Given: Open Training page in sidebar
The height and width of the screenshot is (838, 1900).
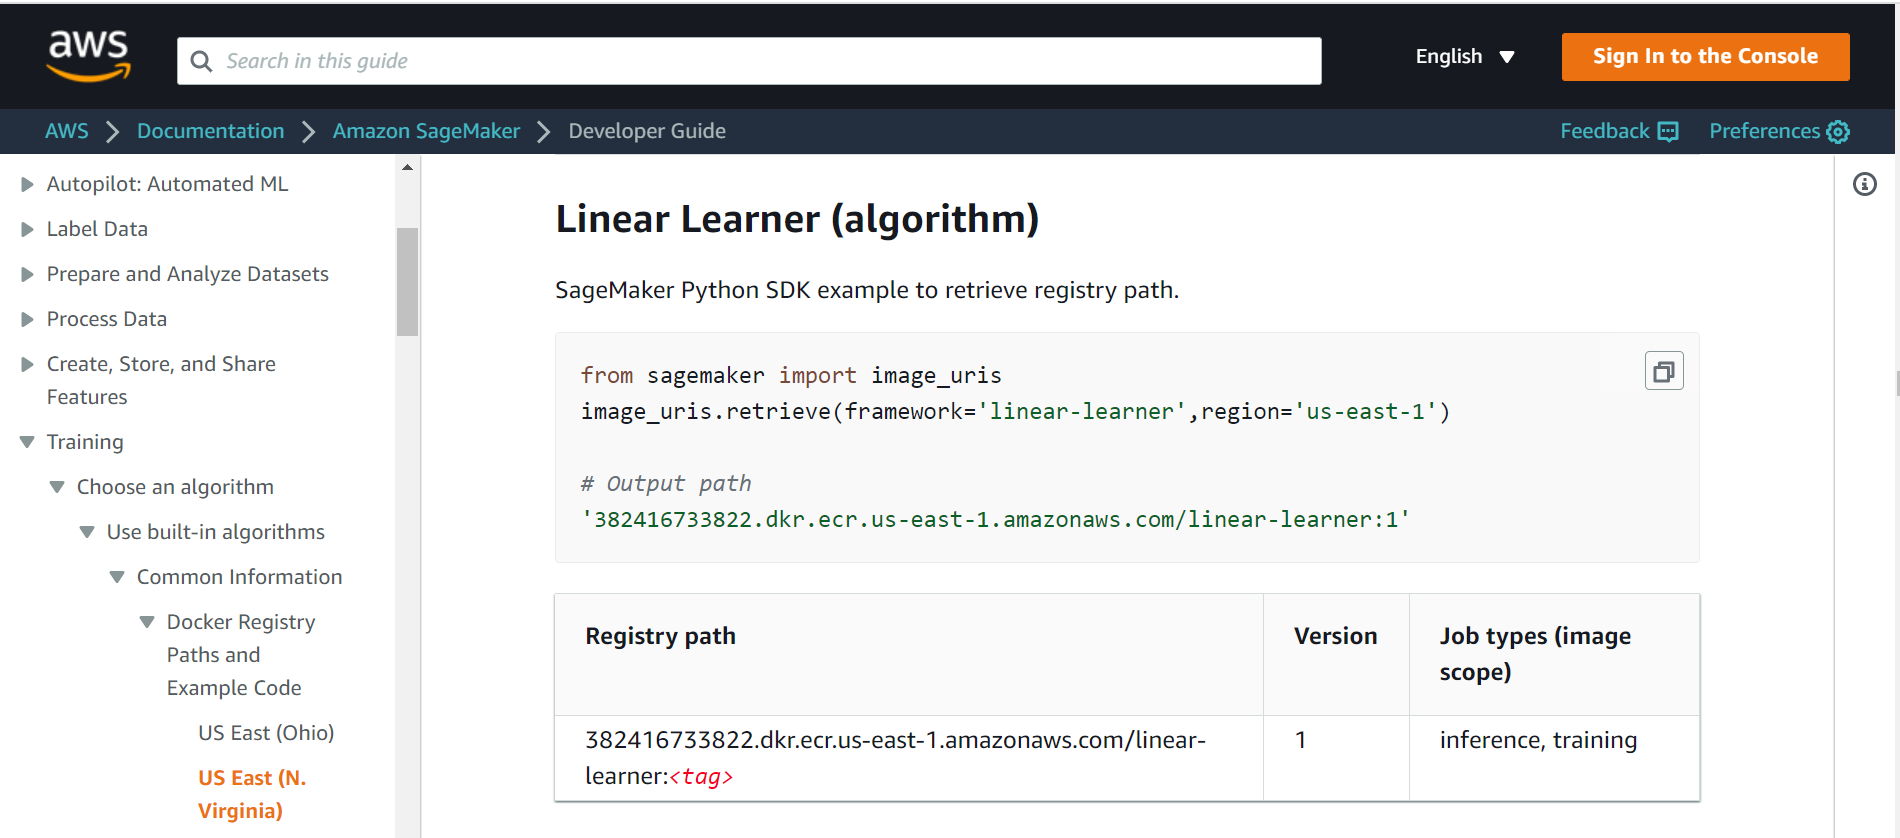Looking at the screenshot, I should click(x=85, y=442).
